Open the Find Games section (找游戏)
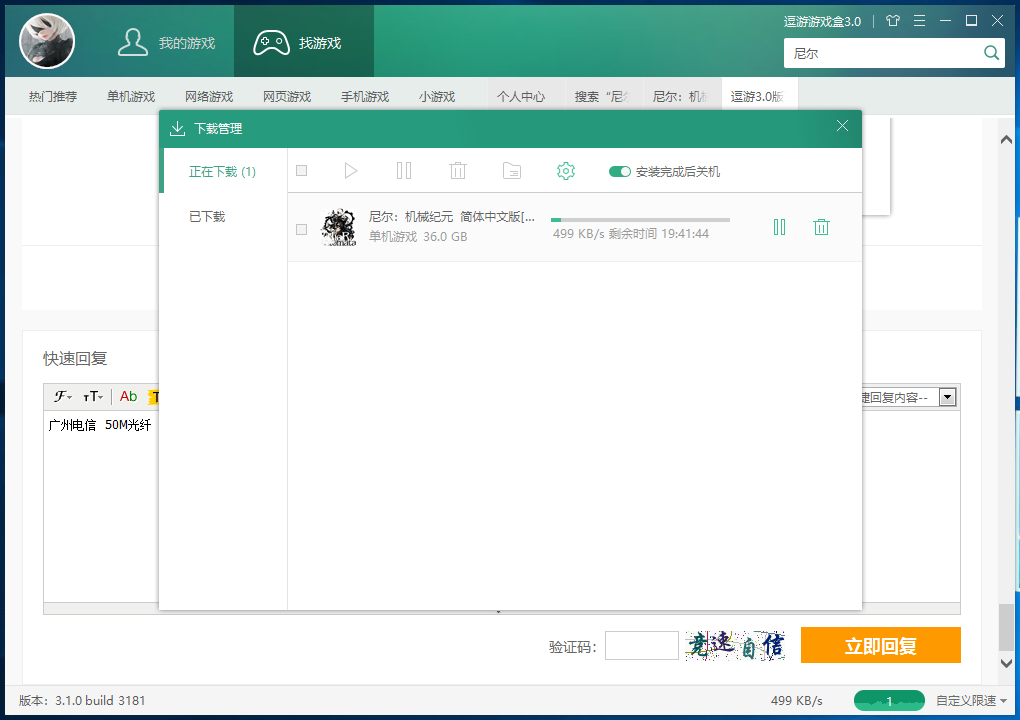The width and height of the screenshot is (1020, 720). [x=304, y=42]
